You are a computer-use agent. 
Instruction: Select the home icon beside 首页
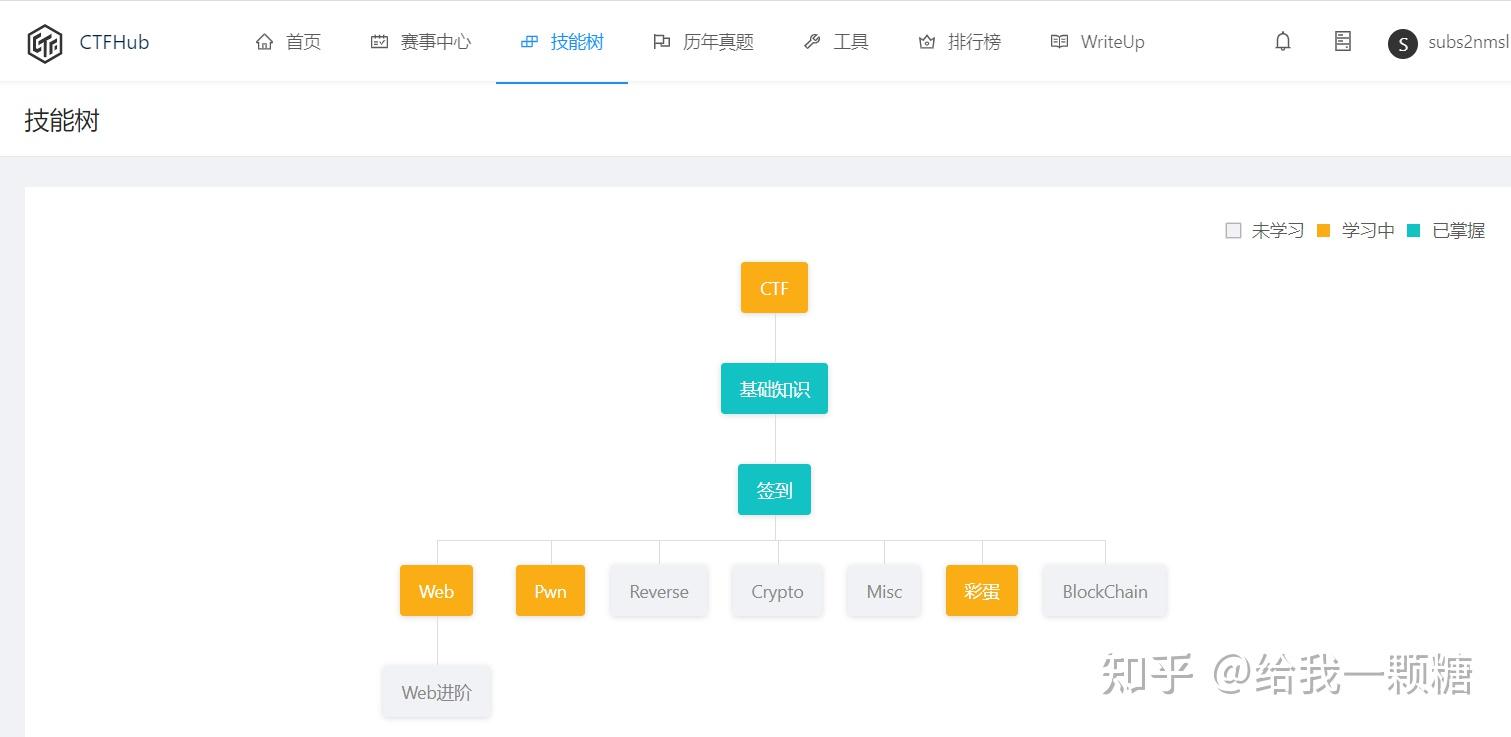pyautogui.click(x=264, y=41)
